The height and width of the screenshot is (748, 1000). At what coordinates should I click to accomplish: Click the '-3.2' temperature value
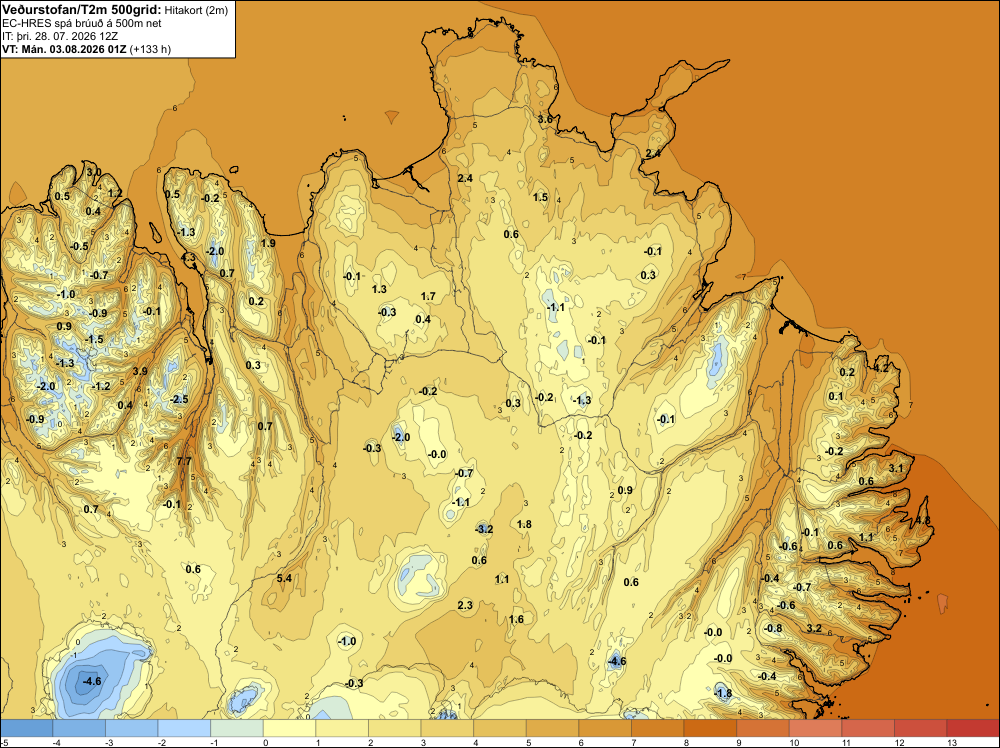pyautogui.click(x=484, y=529)
